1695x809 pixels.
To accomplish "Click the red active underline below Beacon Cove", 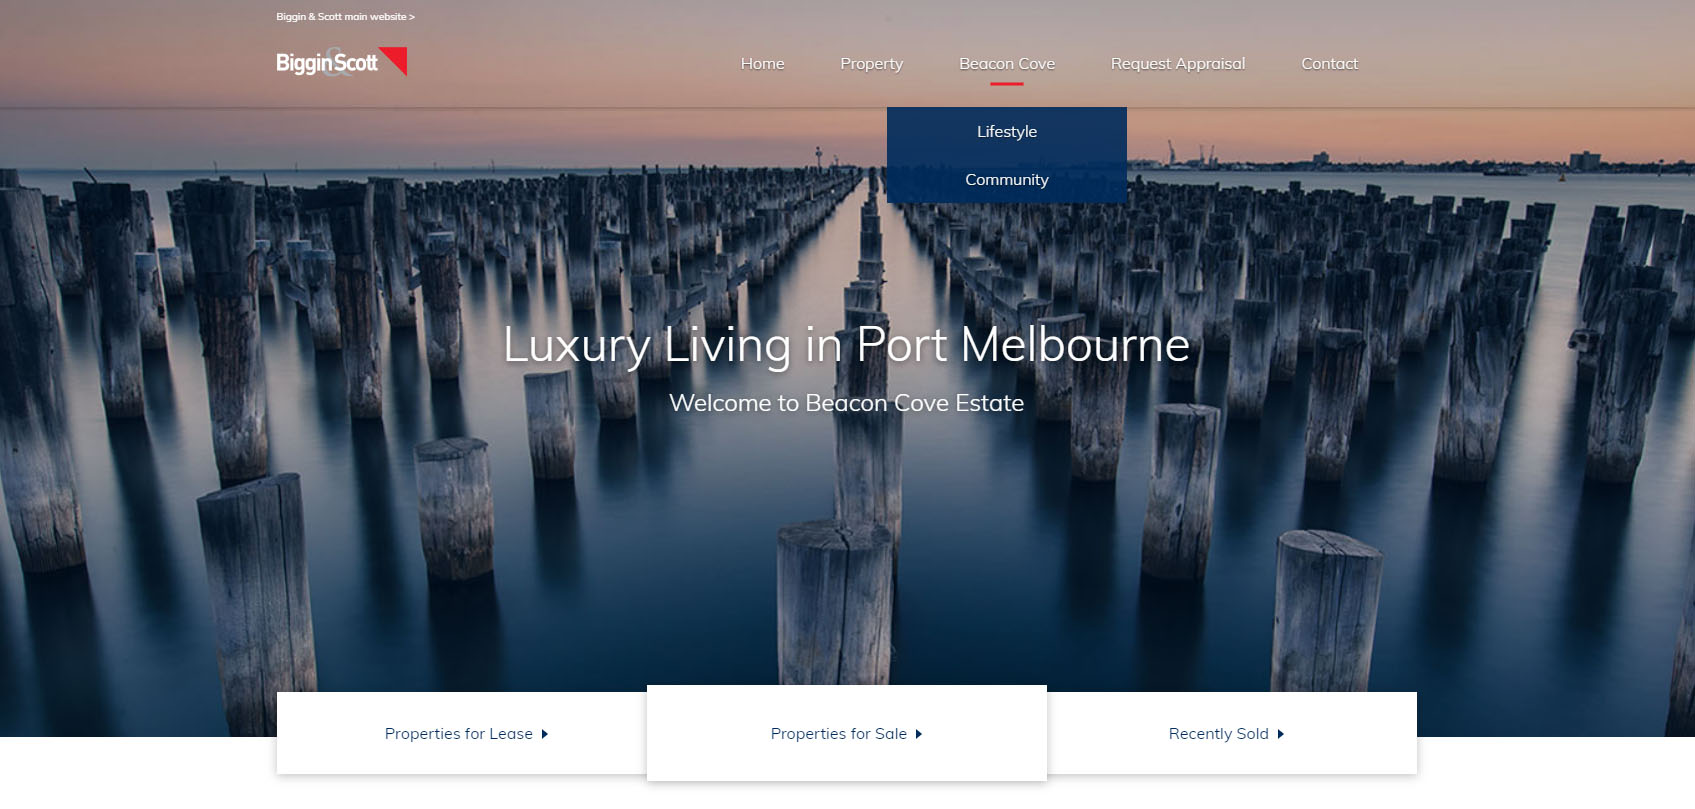I will click(1007, 84).
